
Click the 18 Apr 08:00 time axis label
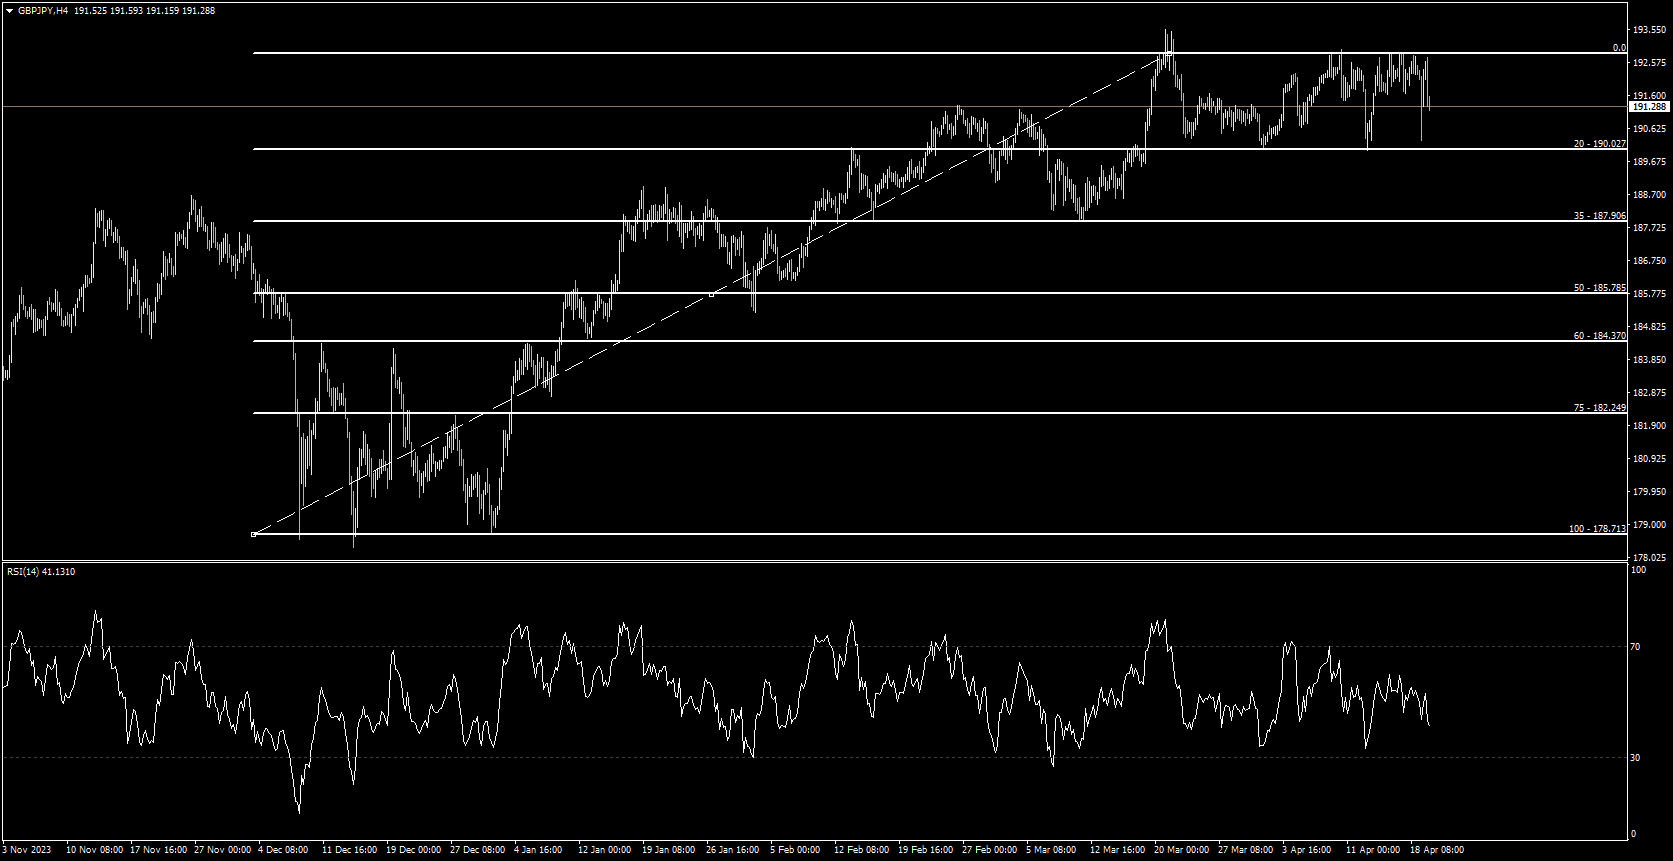coord(1437,850)
